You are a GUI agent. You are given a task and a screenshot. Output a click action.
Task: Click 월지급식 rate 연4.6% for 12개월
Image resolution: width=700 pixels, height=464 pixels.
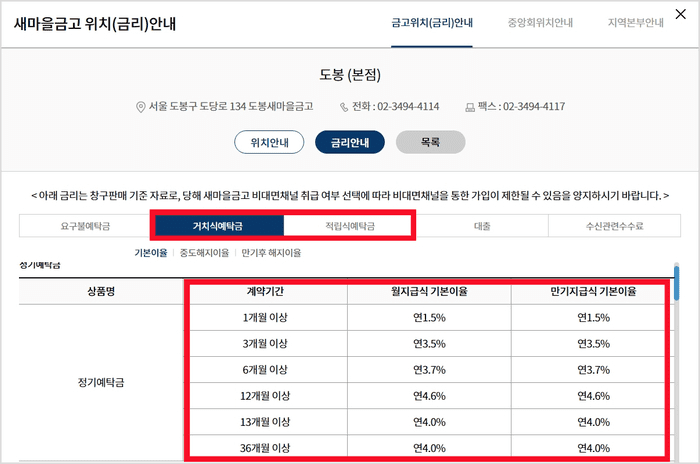pyautogui.click(x=429, y=396)
